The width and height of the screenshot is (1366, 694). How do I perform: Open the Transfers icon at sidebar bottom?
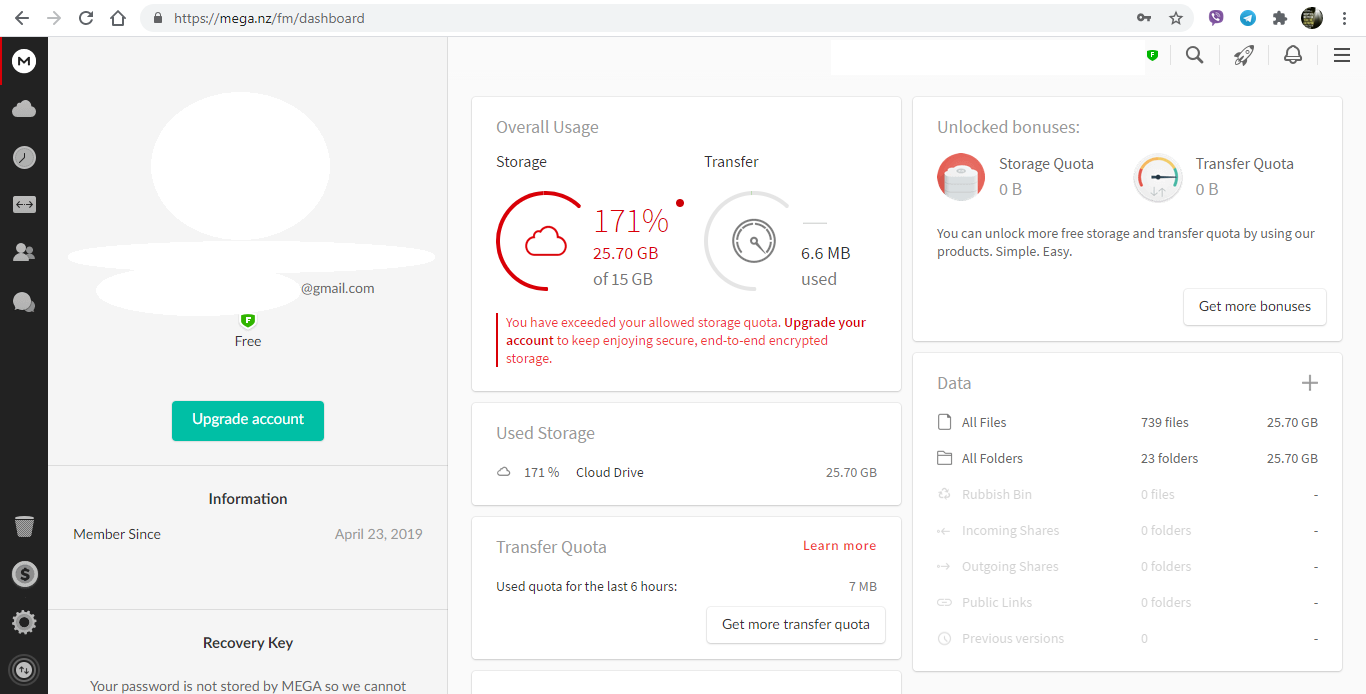click(x=24, y=669)
